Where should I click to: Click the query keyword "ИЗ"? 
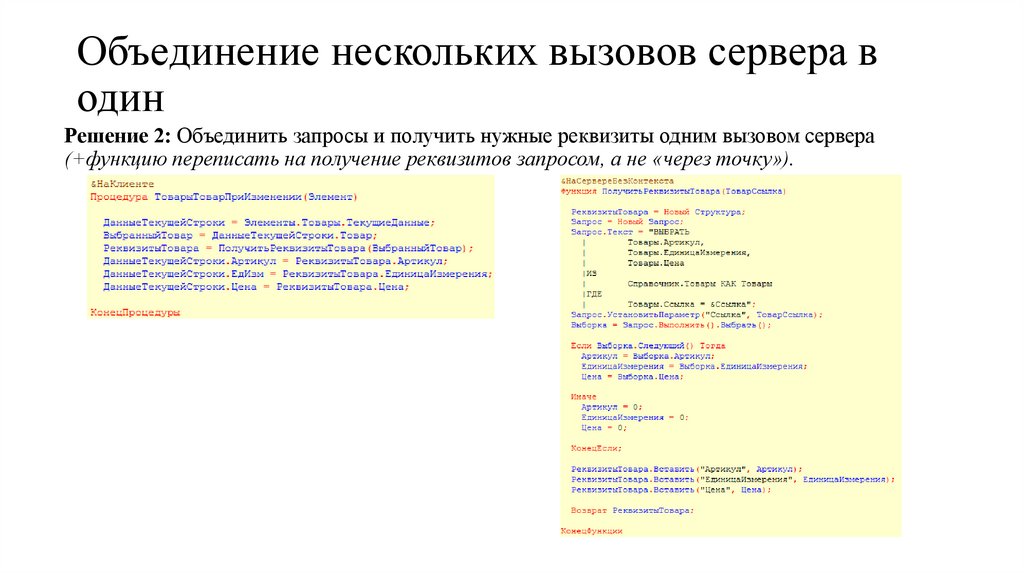(x=591, y=274)
